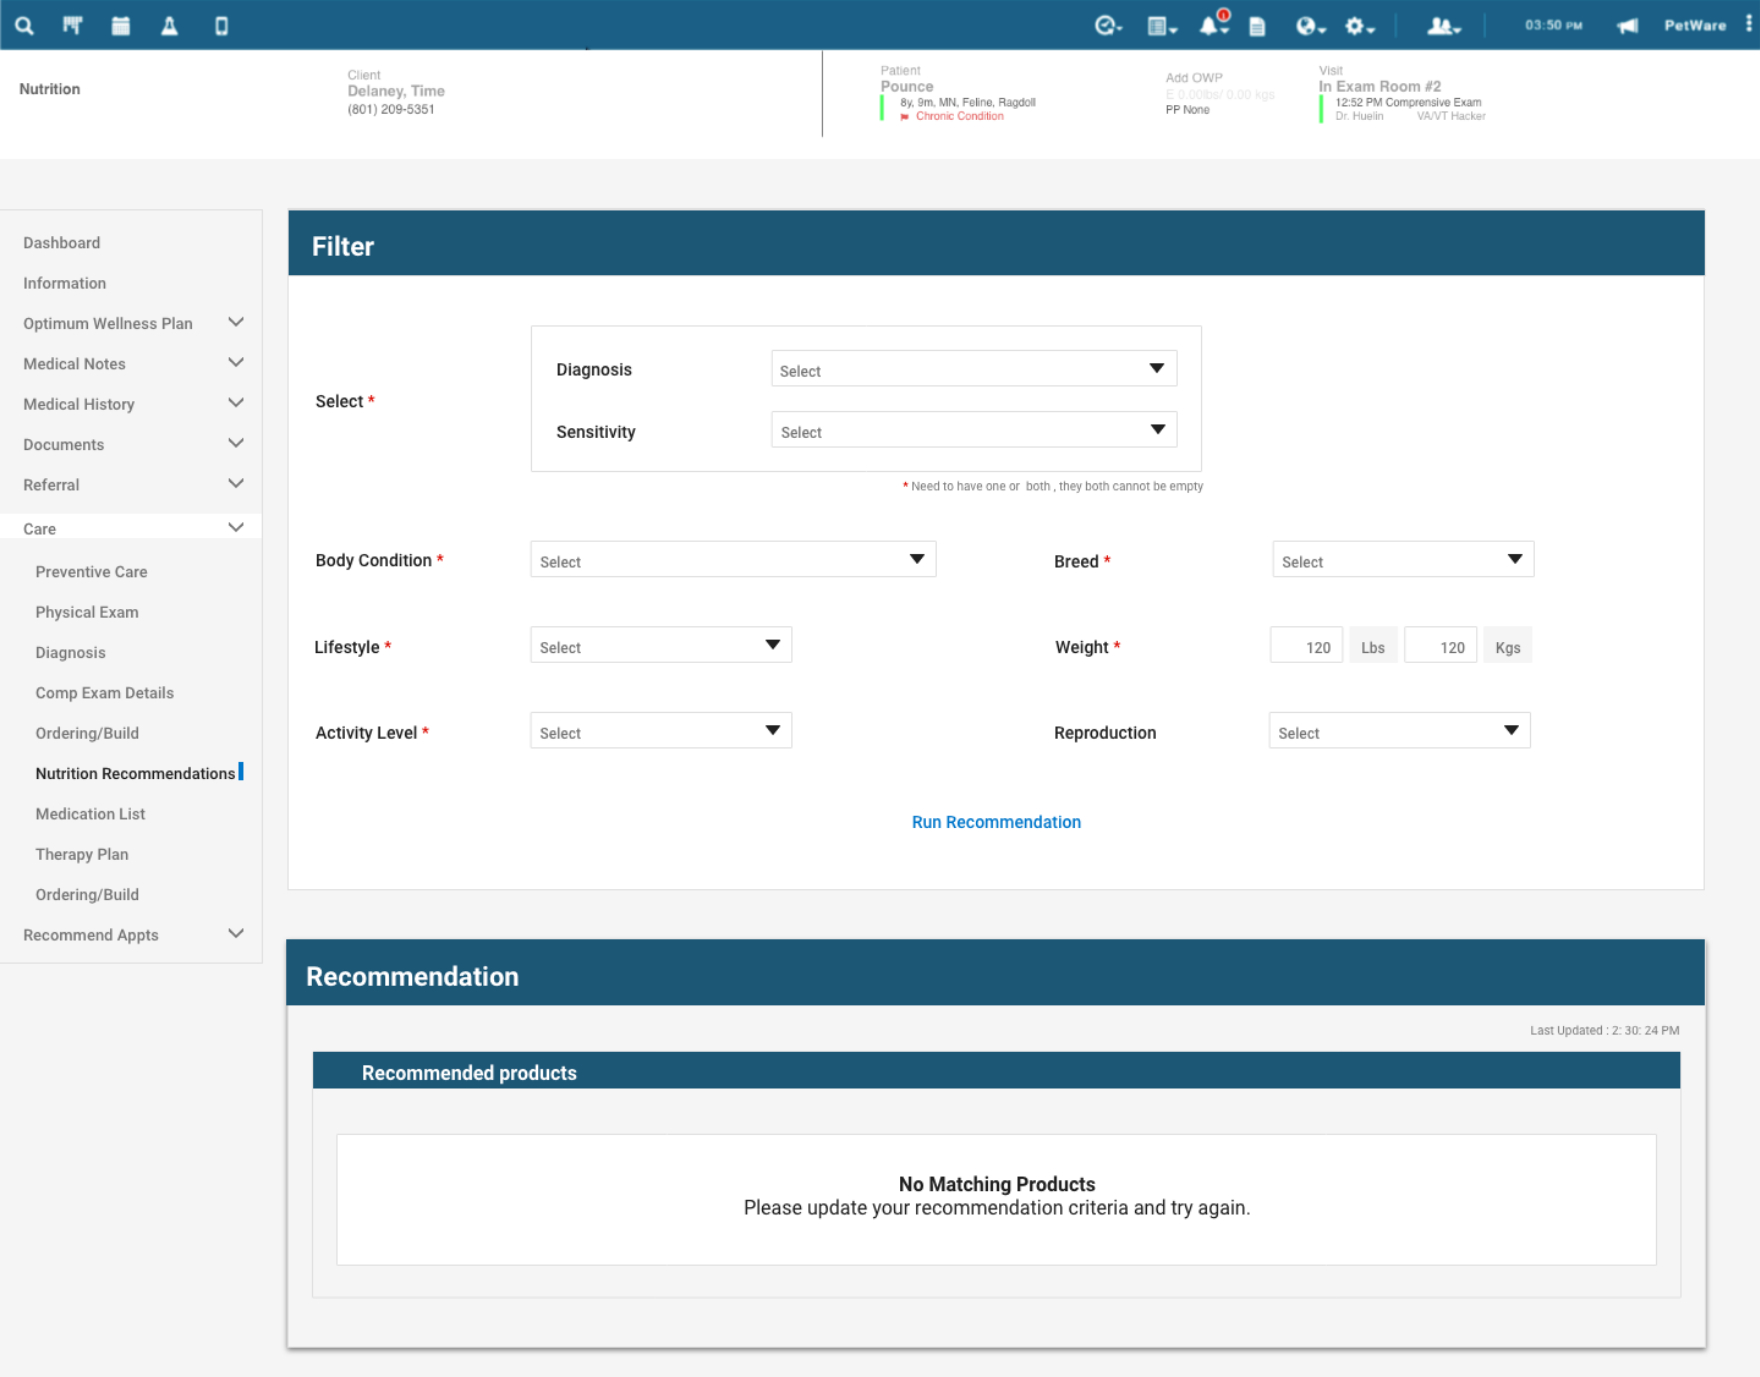
Task: Open the clock check menu icon
Action: coord(1108,26)
